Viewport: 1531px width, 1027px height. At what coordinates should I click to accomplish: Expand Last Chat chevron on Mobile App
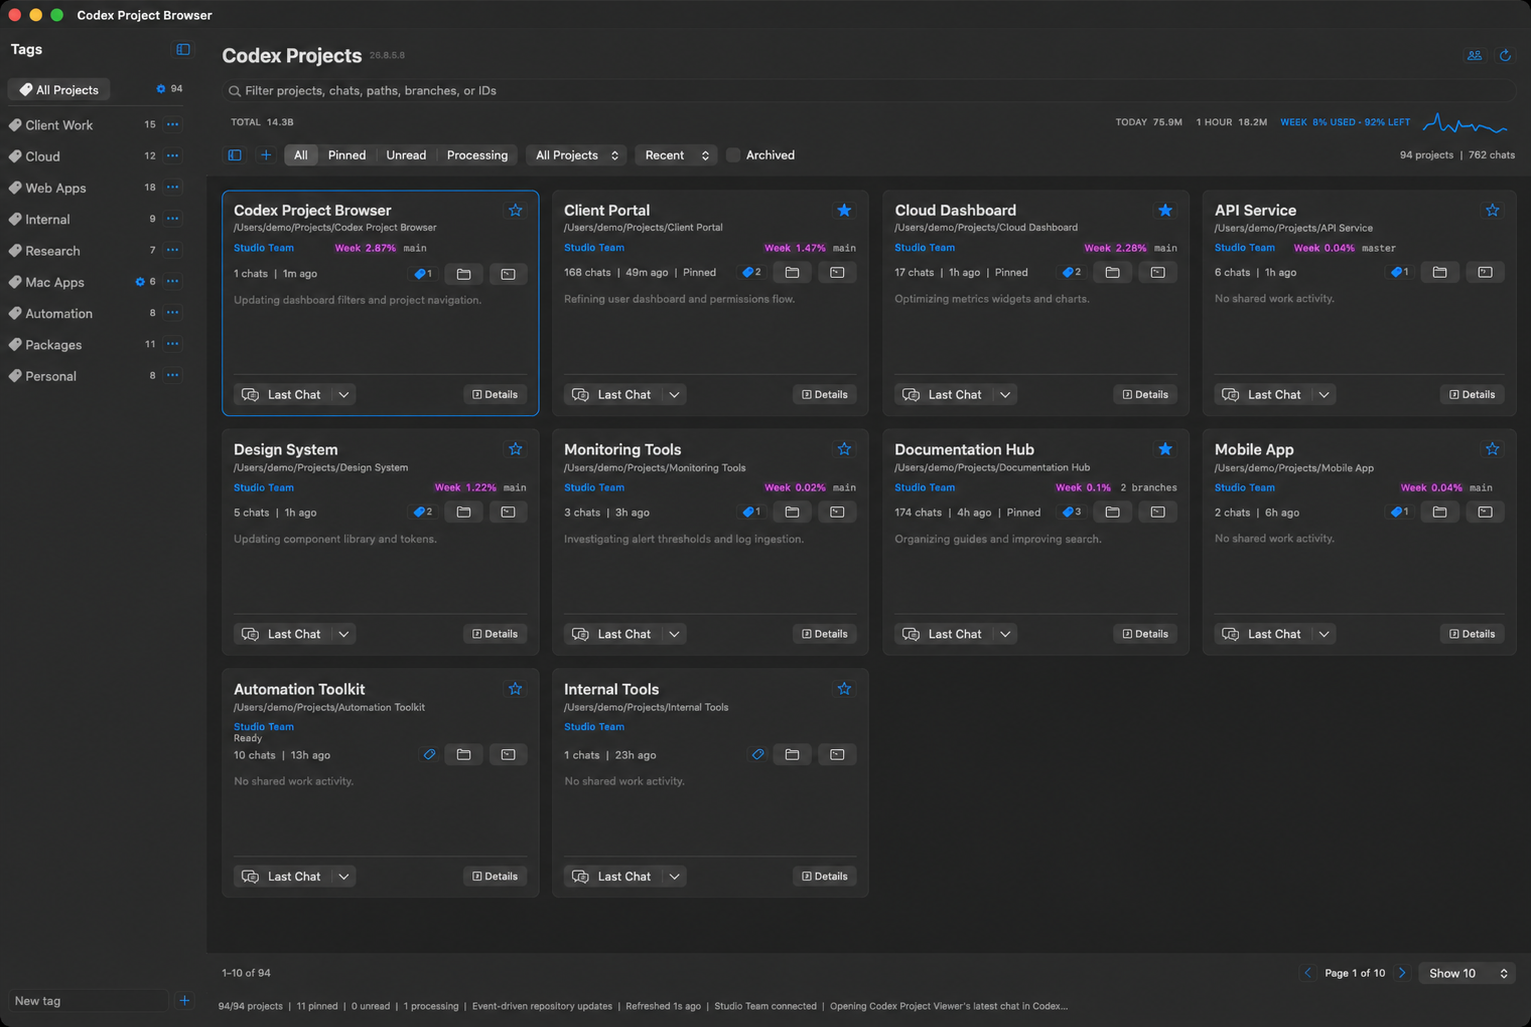[1324, 634]
